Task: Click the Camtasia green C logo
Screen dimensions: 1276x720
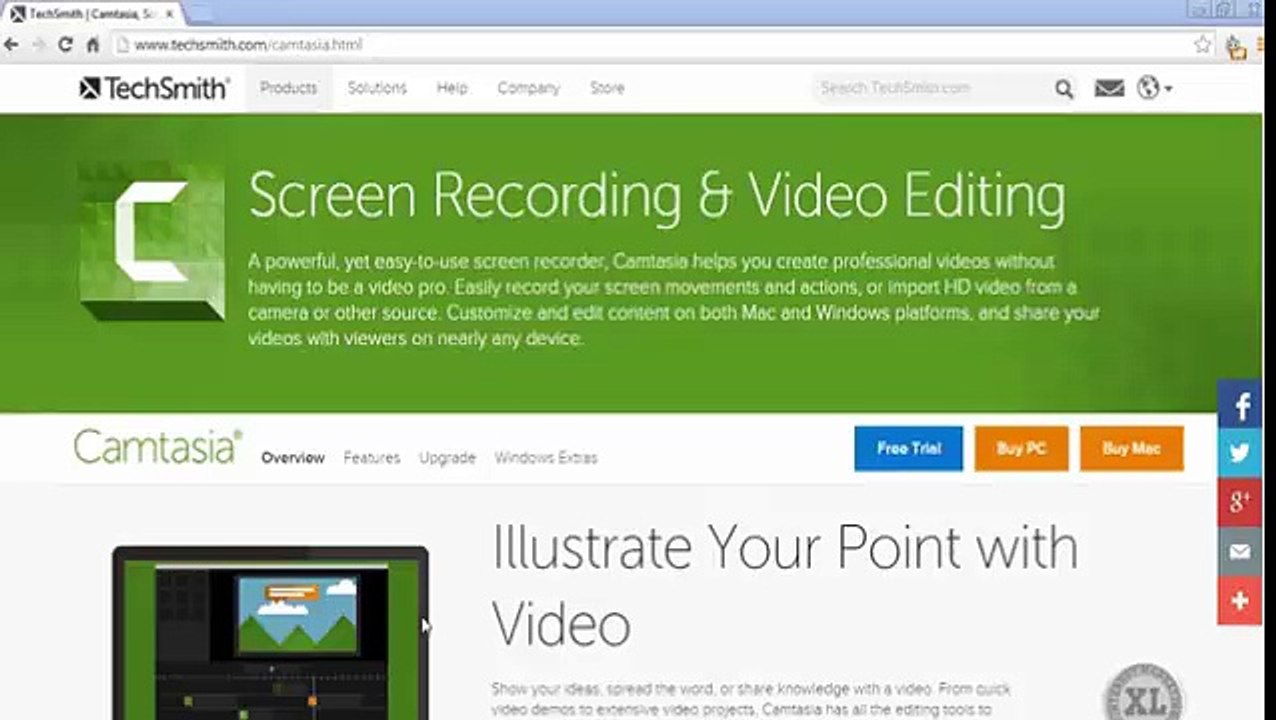Action: coord(152,241)
